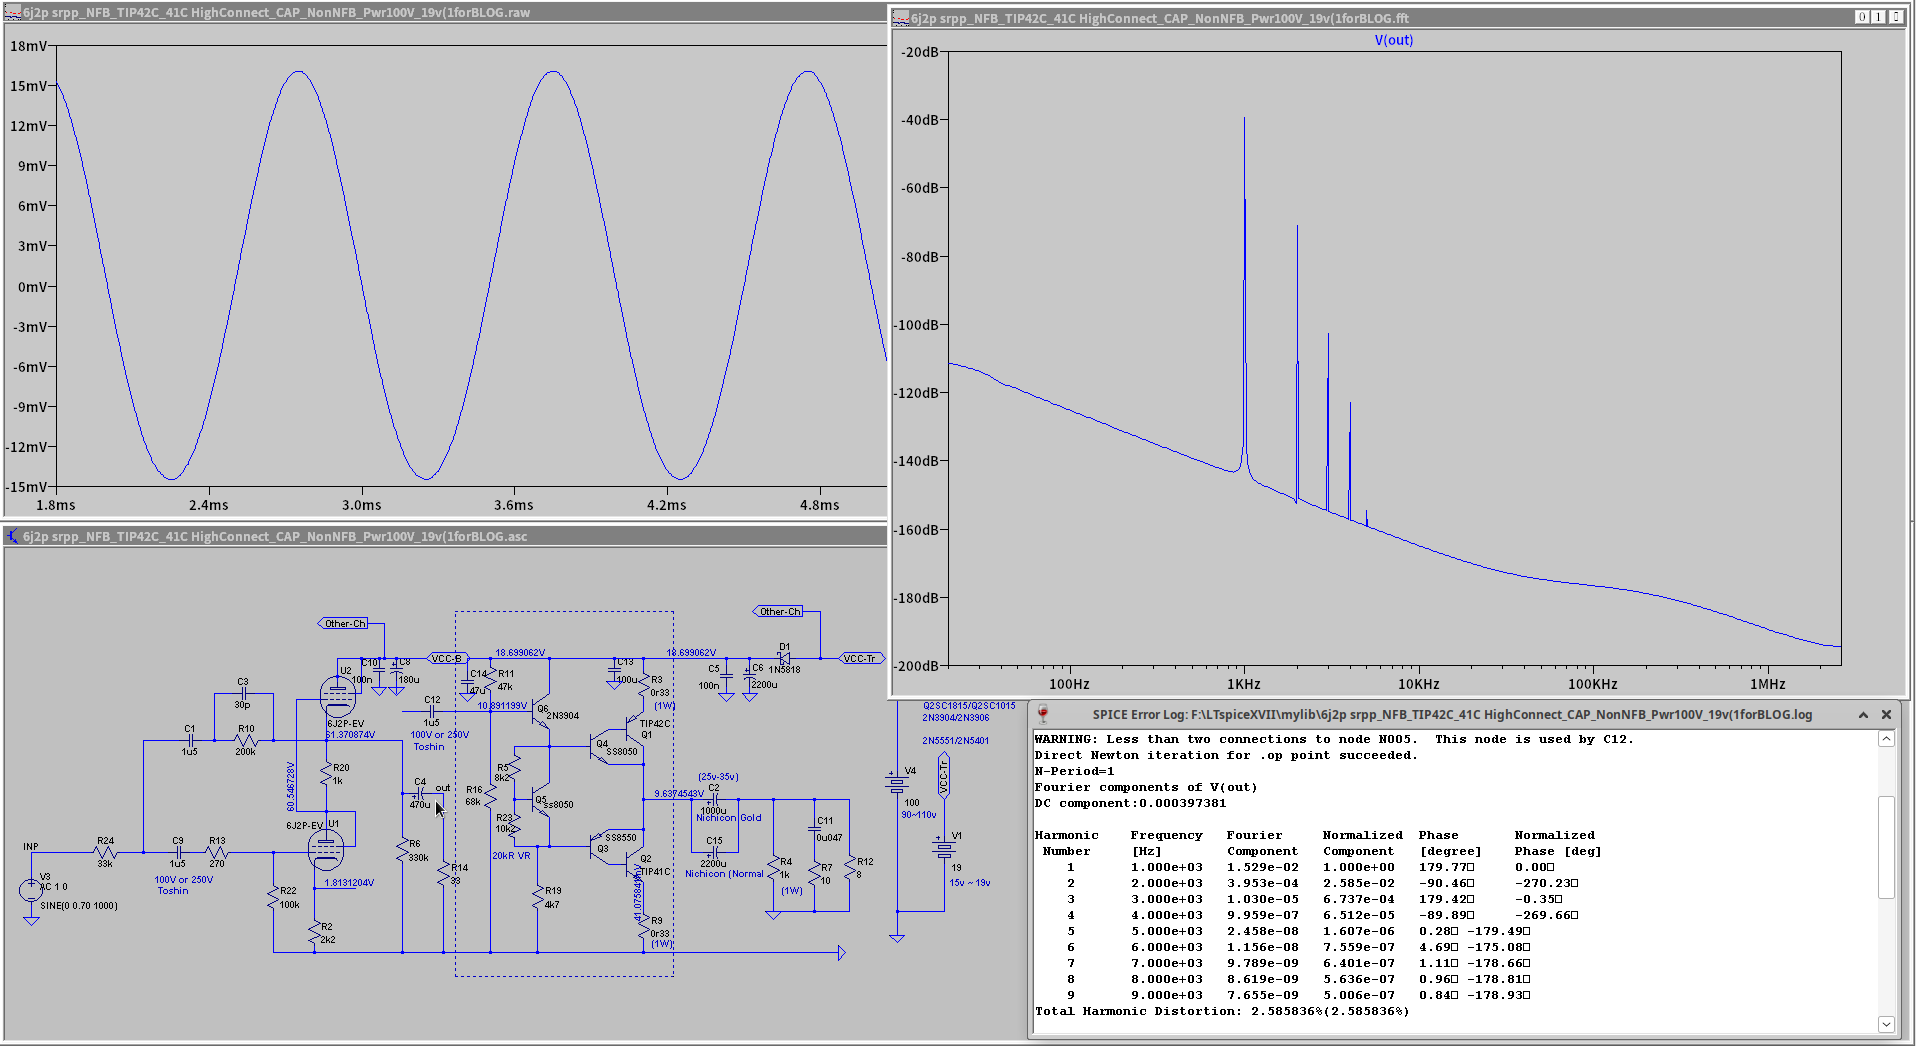Click the schematic icon in the .asc window title
This screenshot has height=1046, width=1916.
pos(13,537)
